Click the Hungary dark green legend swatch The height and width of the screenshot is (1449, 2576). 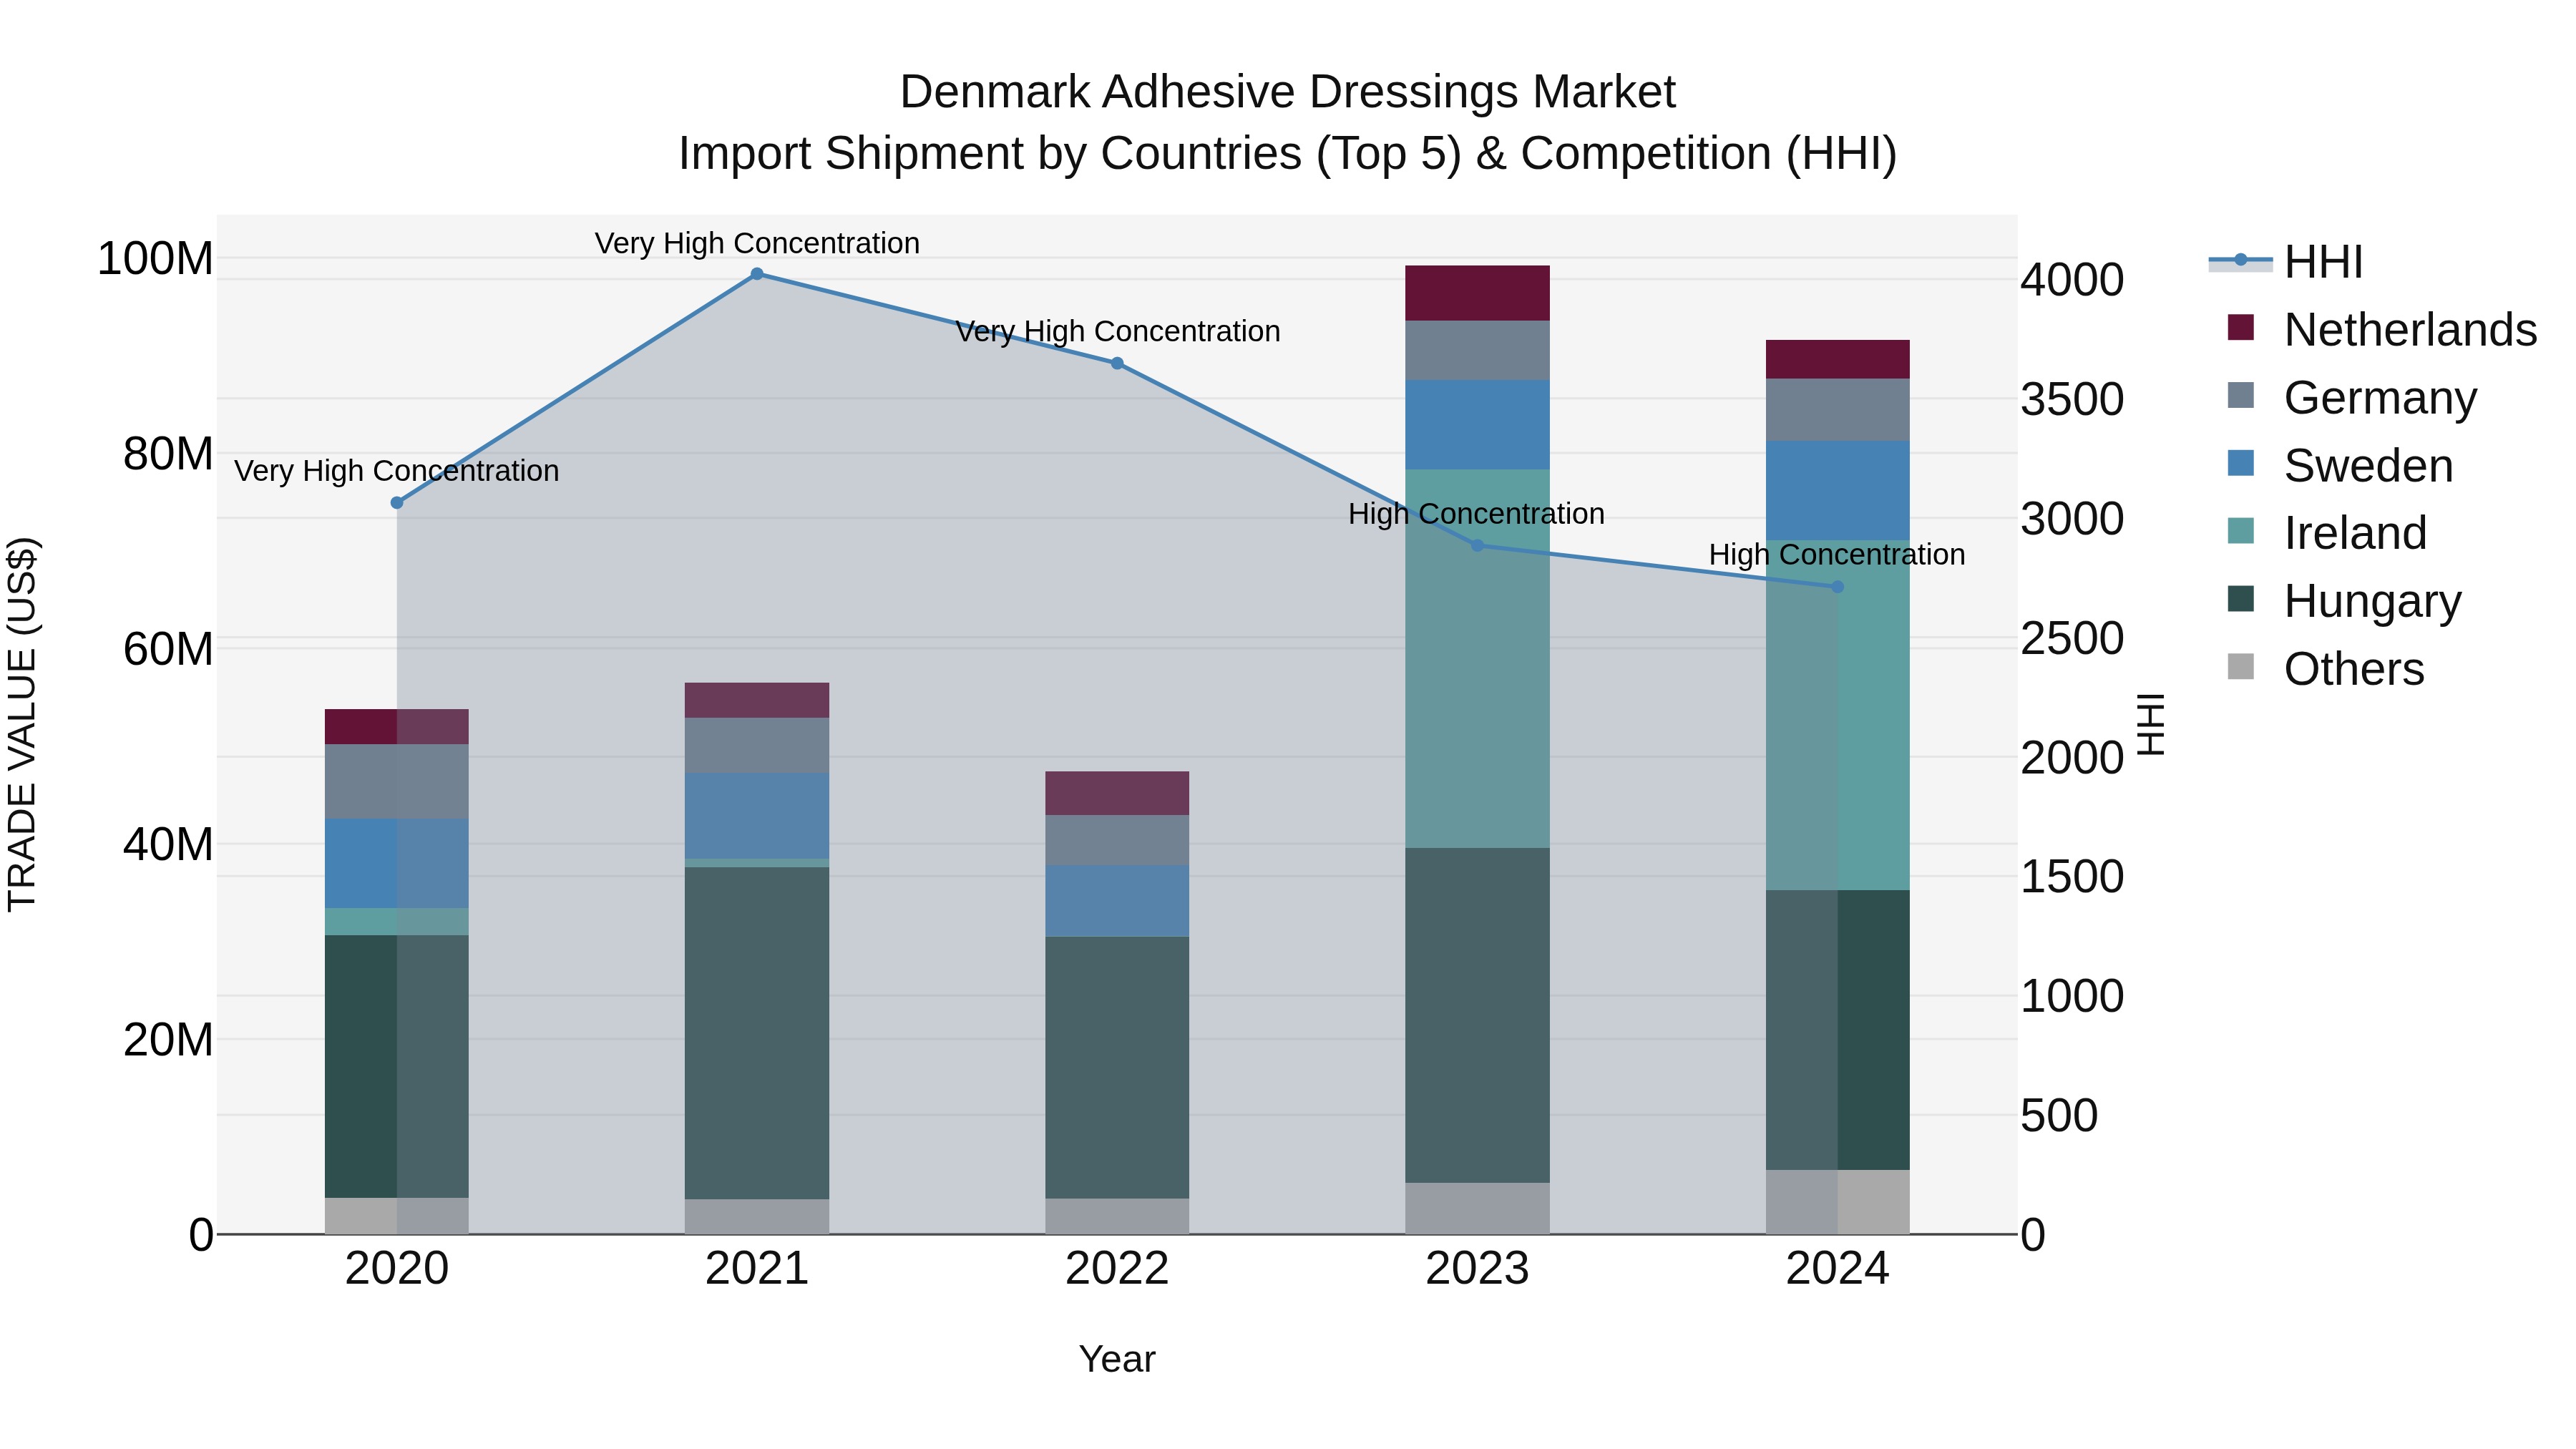(x=2241, y=599)
